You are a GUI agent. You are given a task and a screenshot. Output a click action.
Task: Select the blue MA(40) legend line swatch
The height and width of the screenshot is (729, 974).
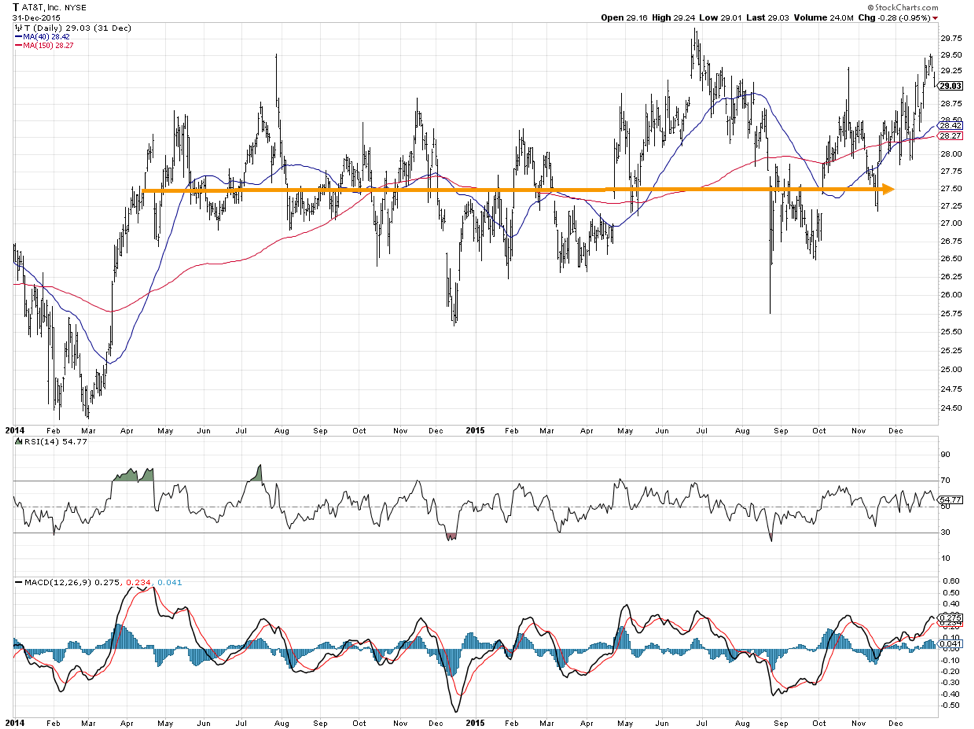18,37
